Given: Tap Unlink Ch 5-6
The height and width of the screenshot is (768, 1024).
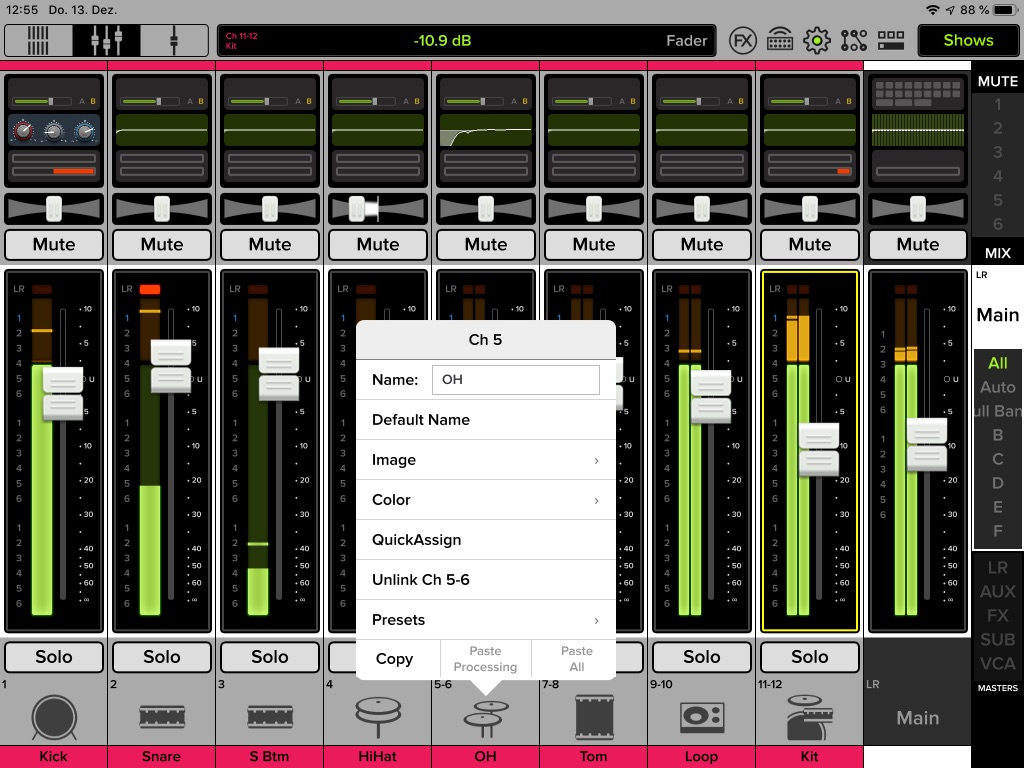Looking at the screenshot, I should (x=485, y=579).
